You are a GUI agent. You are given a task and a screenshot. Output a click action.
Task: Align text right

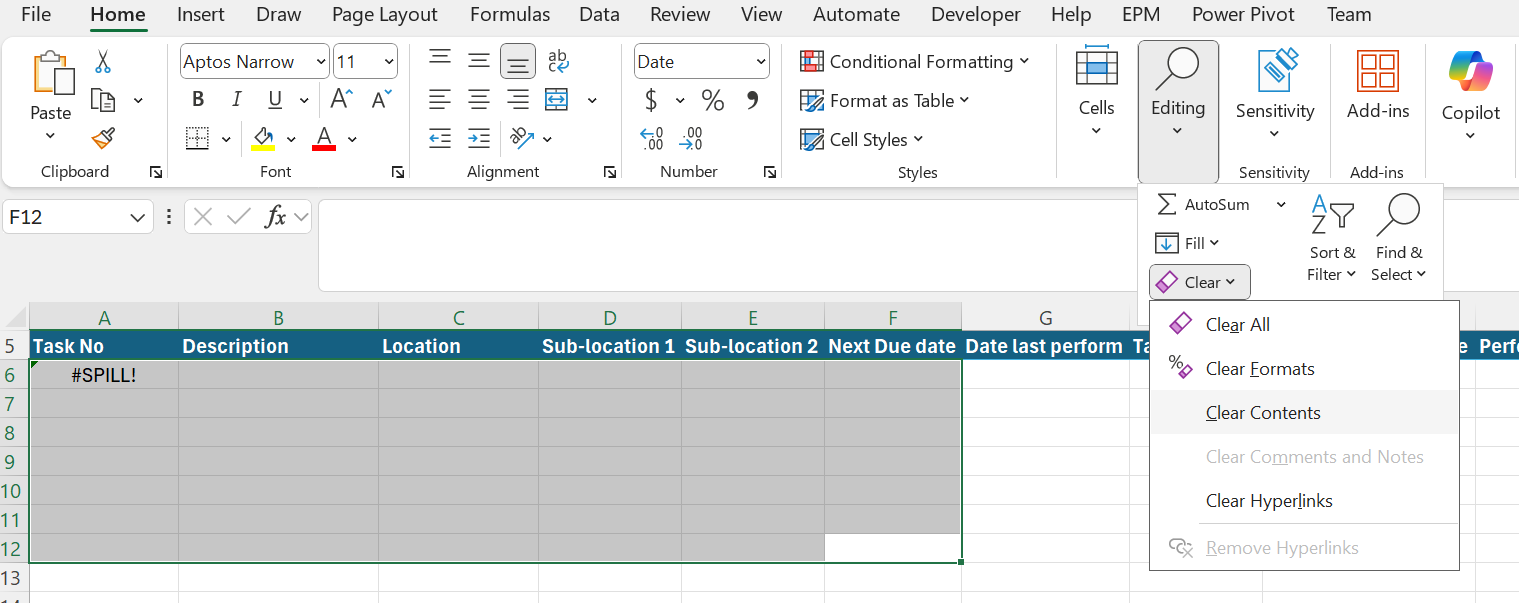click(x=518, y=100)
